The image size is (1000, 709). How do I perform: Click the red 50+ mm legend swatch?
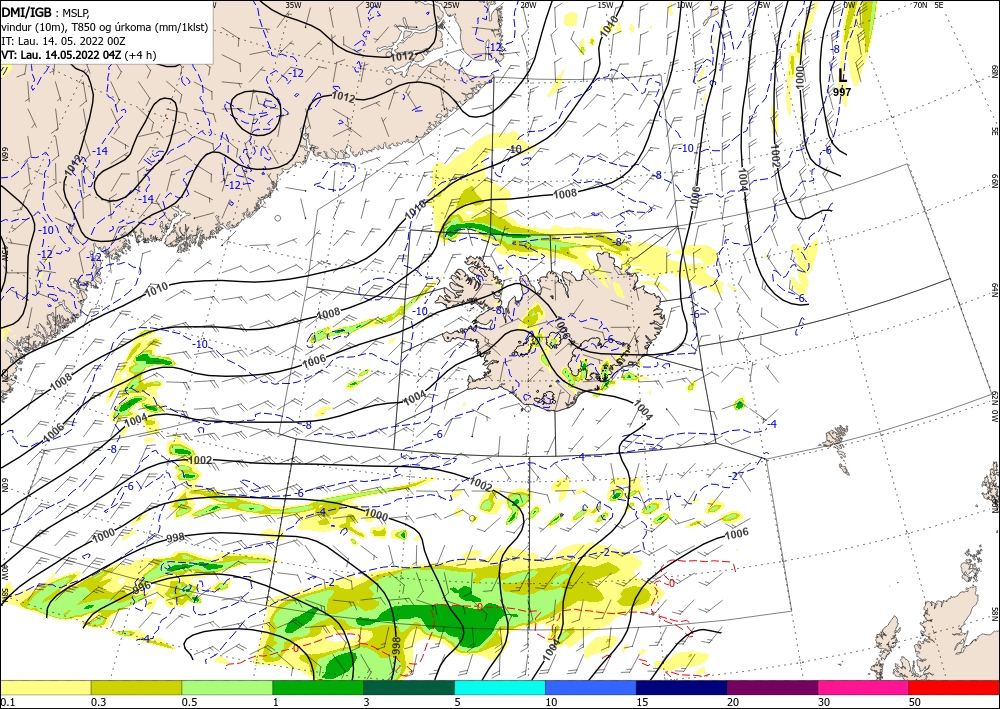[954, 687]
